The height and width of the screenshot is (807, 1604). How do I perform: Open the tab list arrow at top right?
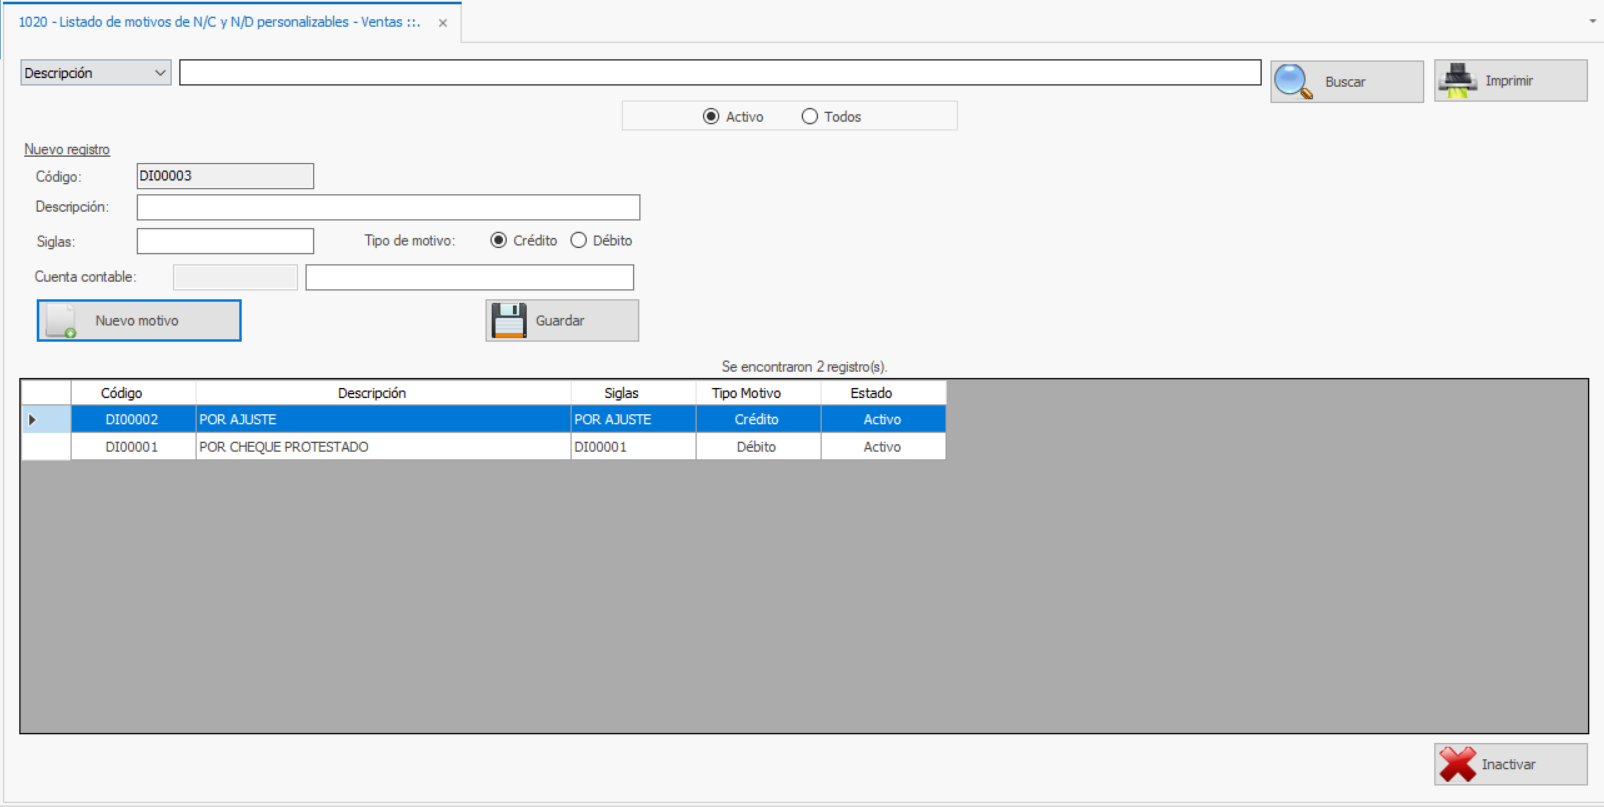point(1592,21)
